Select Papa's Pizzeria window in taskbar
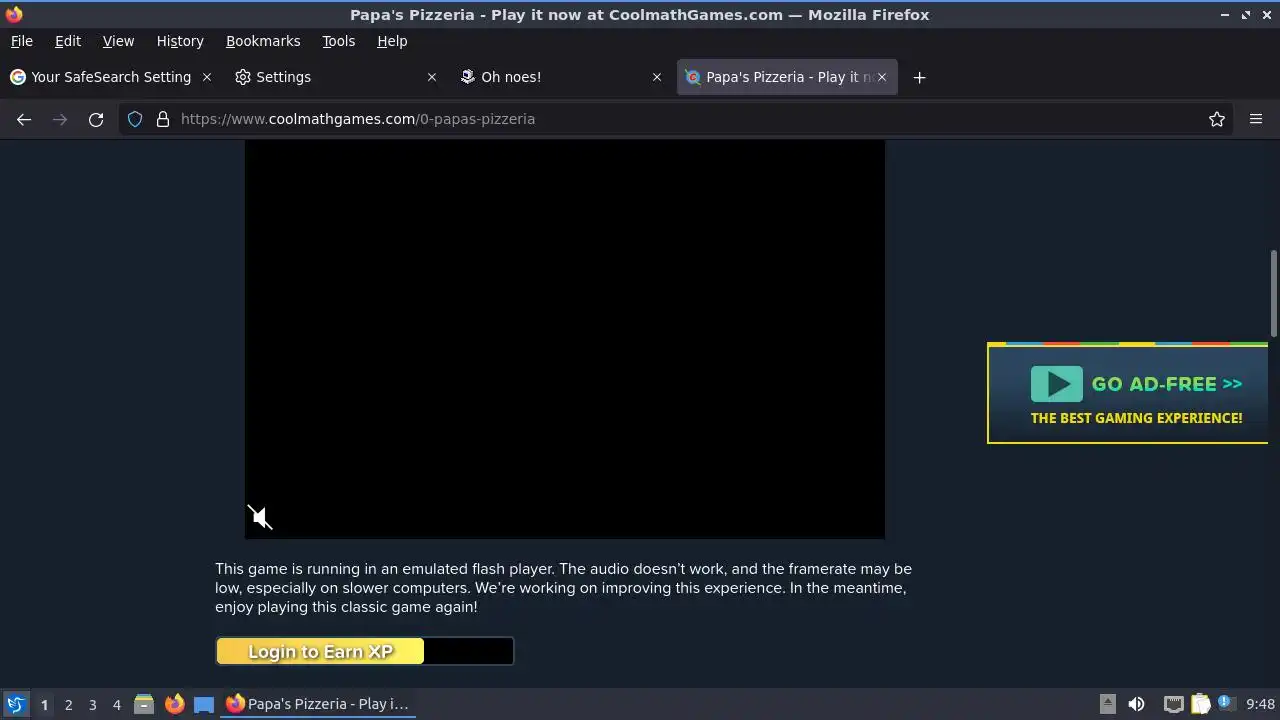The image size is (1280, 720). click(x=318, y=704)
